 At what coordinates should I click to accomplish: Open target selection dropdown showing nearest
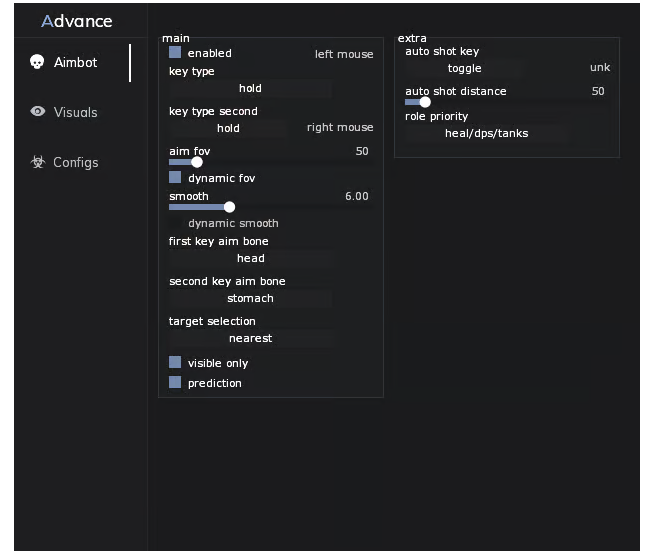(x=250, y=339)
